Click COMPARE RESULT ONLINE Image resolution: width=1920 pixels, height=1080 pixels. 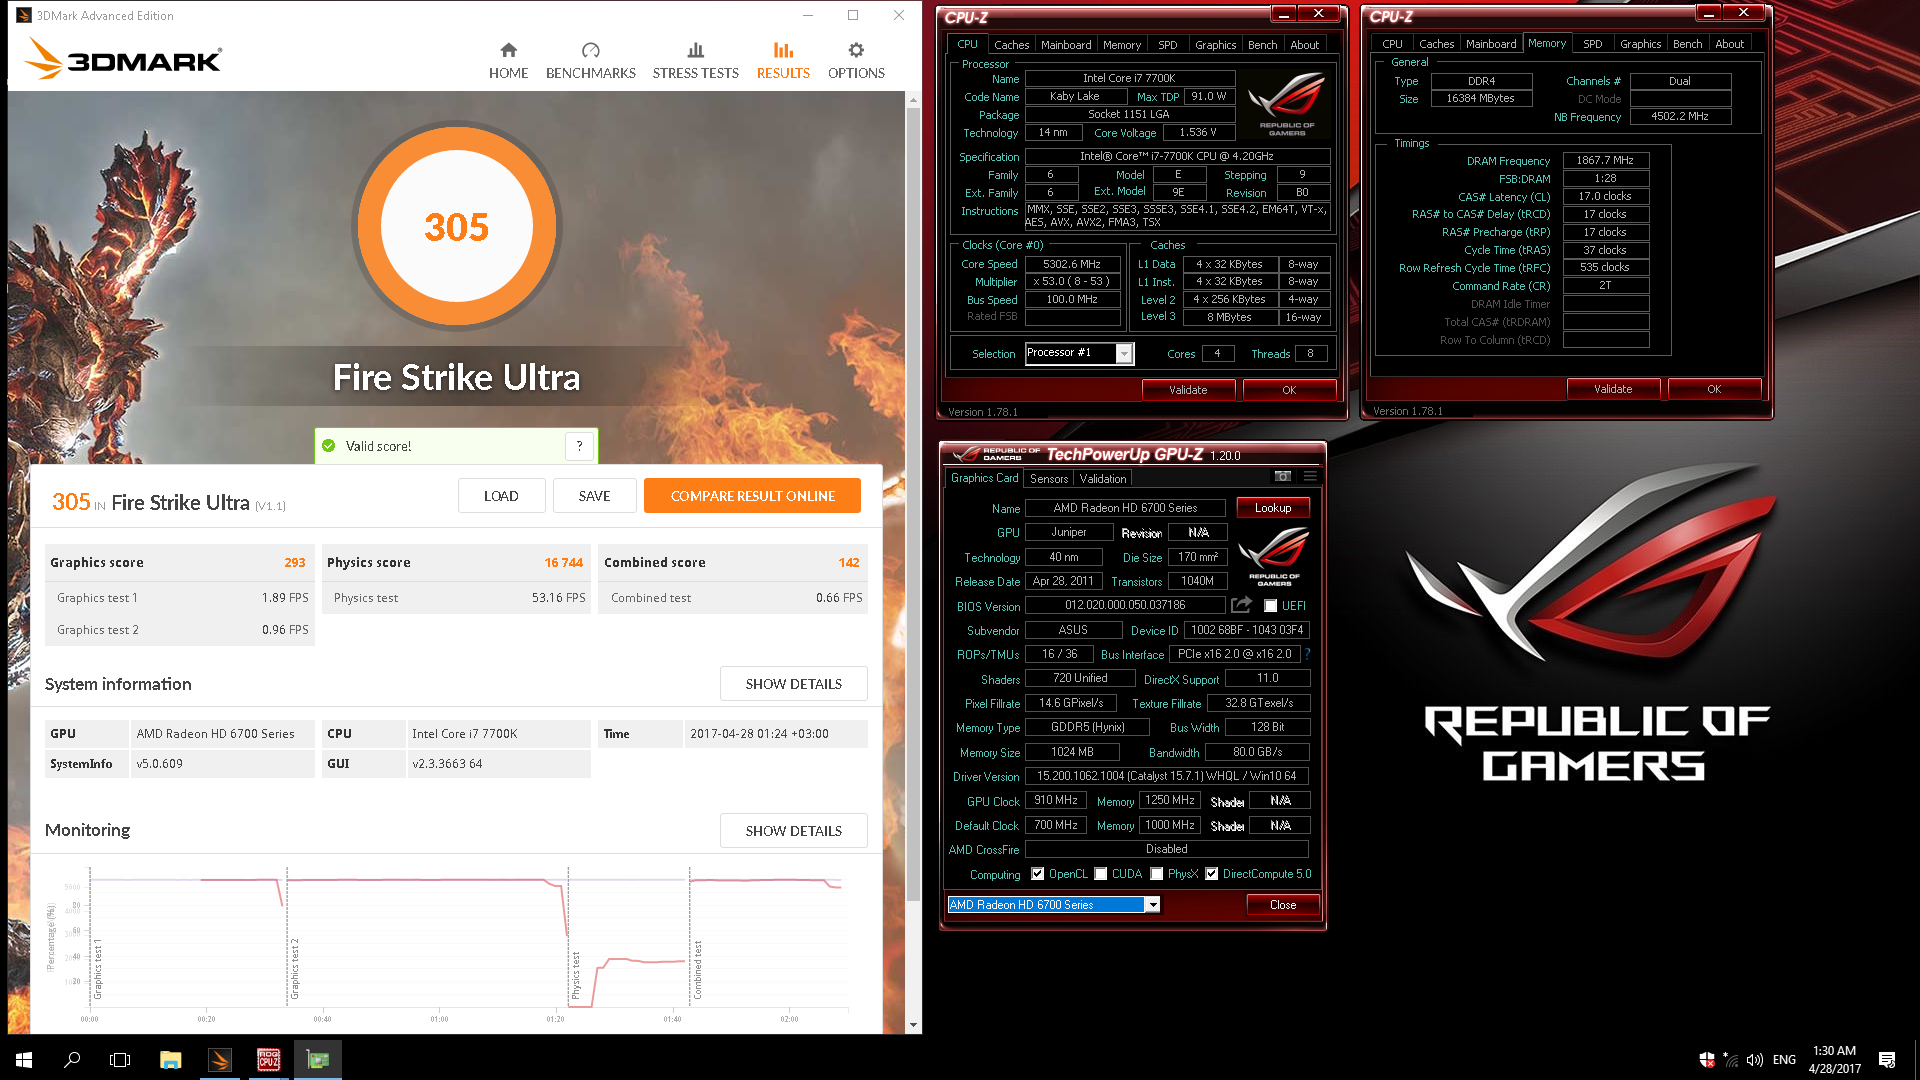click(x=752, y=496)
